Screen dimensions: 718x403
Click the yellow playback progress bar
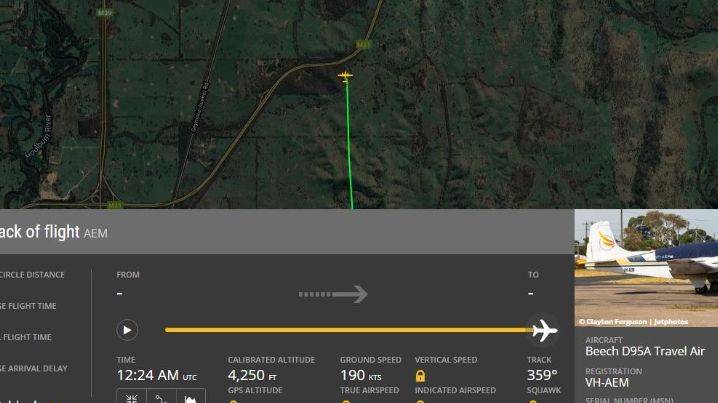tap(348, 330)
